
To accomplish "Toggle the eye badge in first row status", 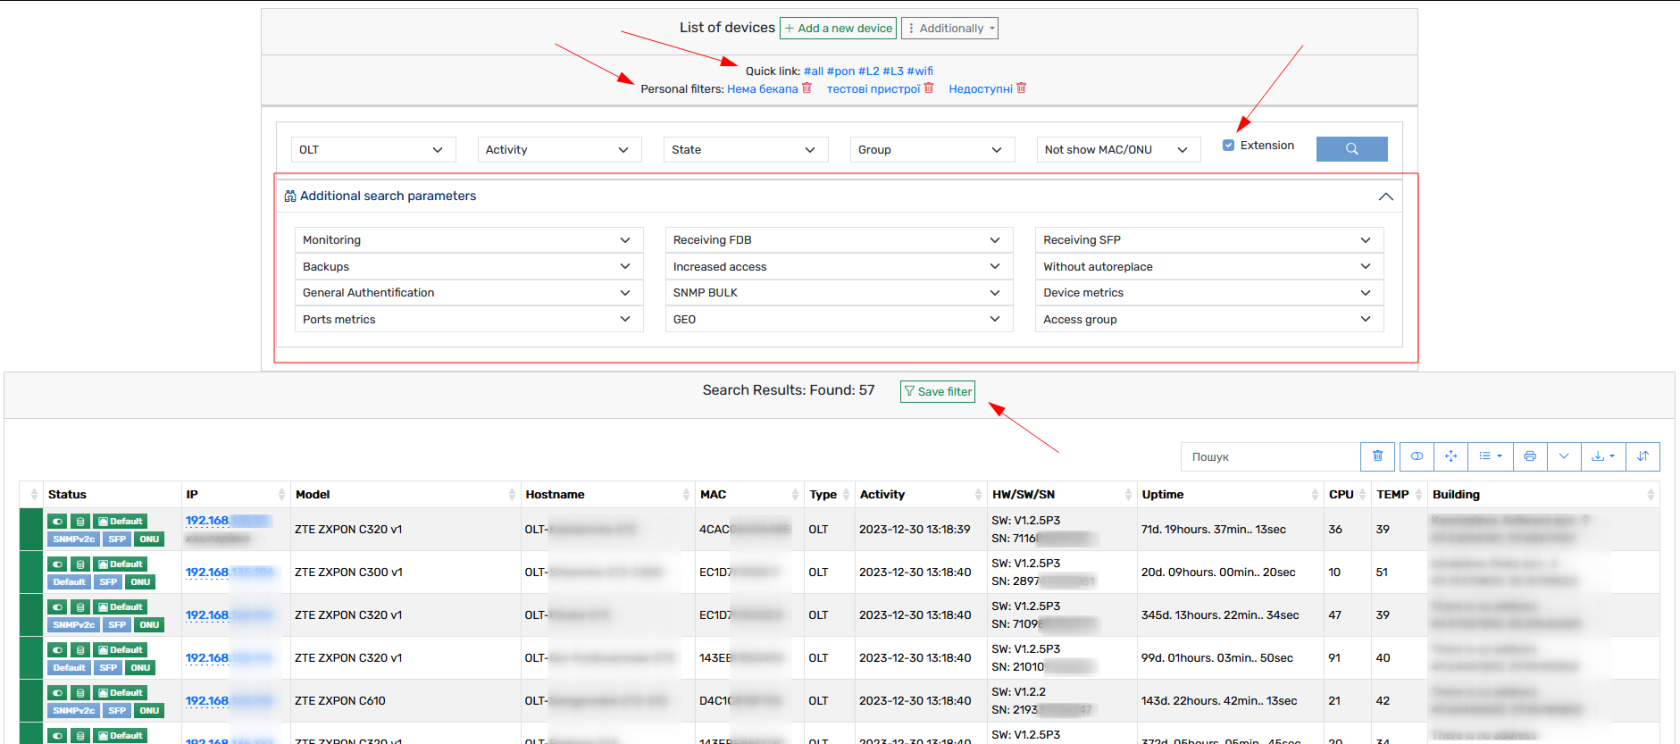I will point(58,521).
